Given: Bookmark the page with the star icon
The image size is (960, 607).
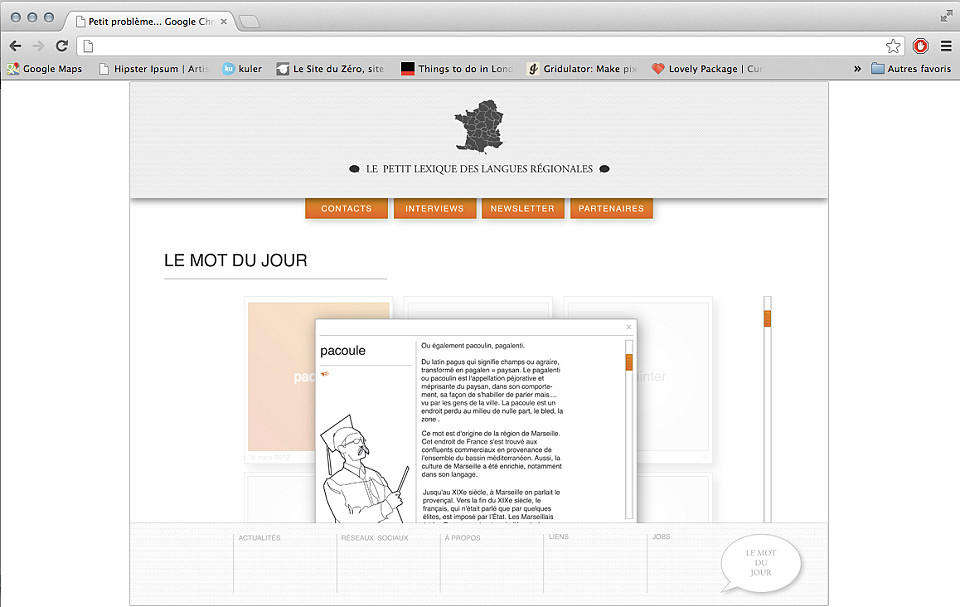Looking at the screenshot, I should pyautogui.click(x=893, y=46).
